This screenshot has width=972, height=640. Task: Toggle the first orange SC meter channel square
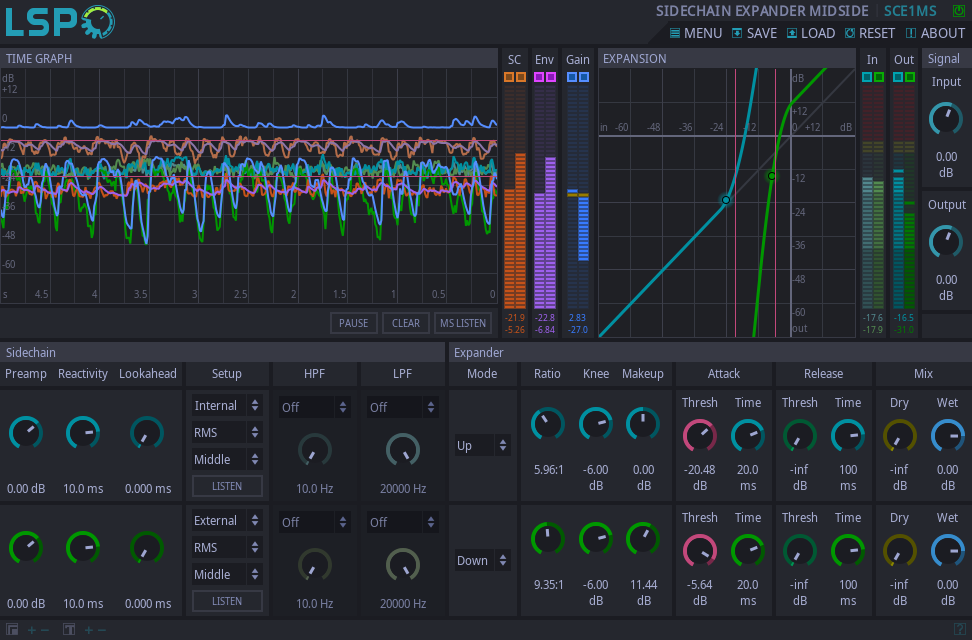coord(509,77)
